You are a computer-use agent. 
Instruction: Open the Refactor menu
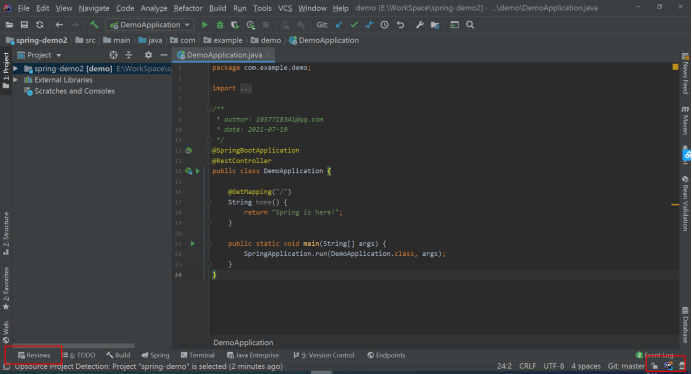[188, 8]
